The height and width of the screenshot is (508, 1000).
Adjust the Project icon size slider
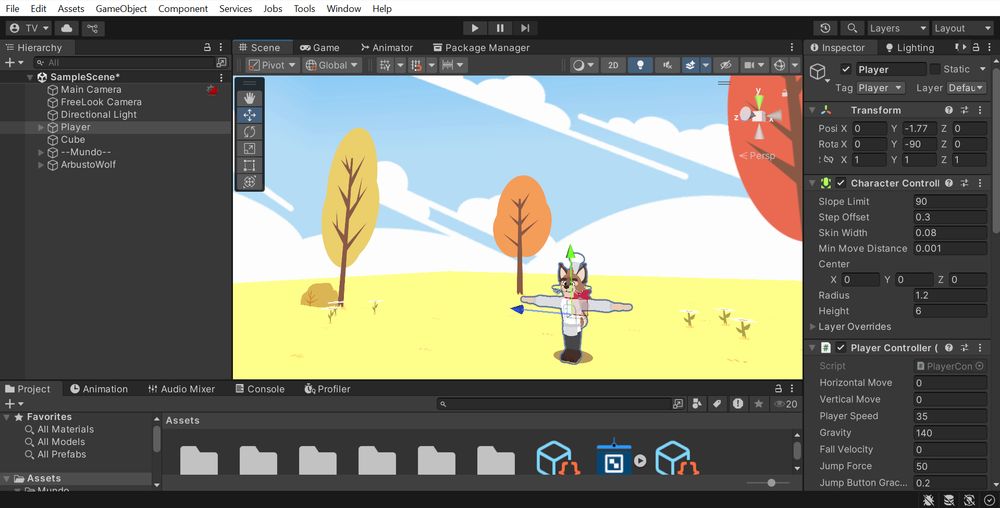pyautogui.click(x=770, y=483)
